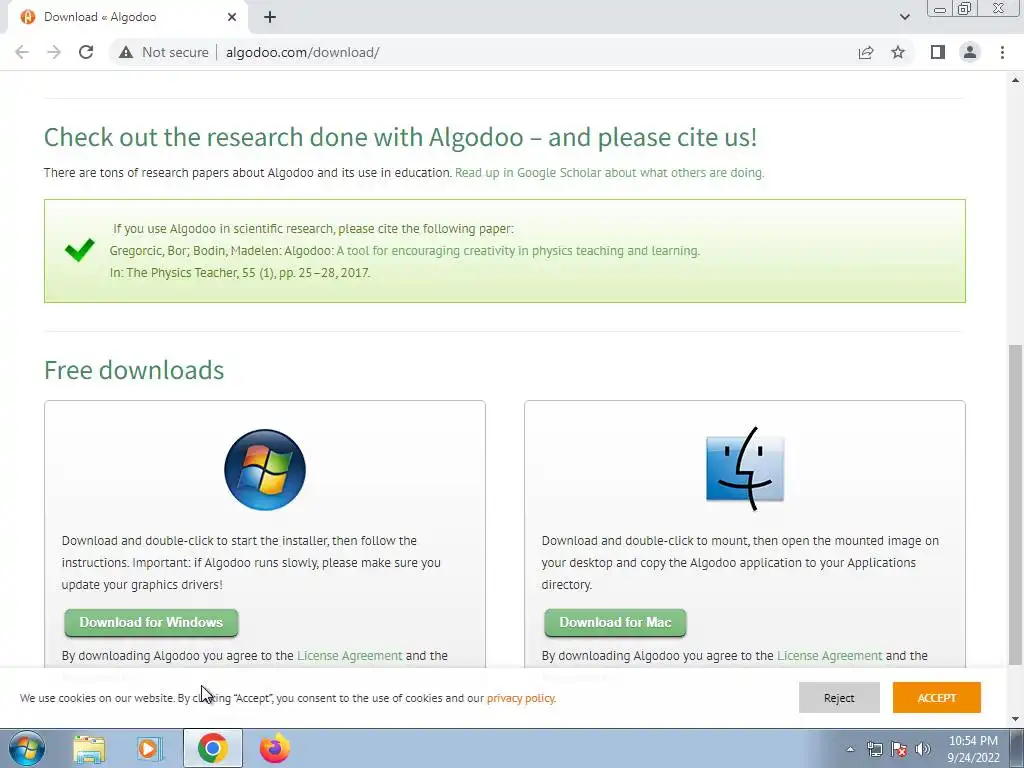Bookmark this page with the star
This screenshot has width=1024, height=768.
click(x=898, y=52)
